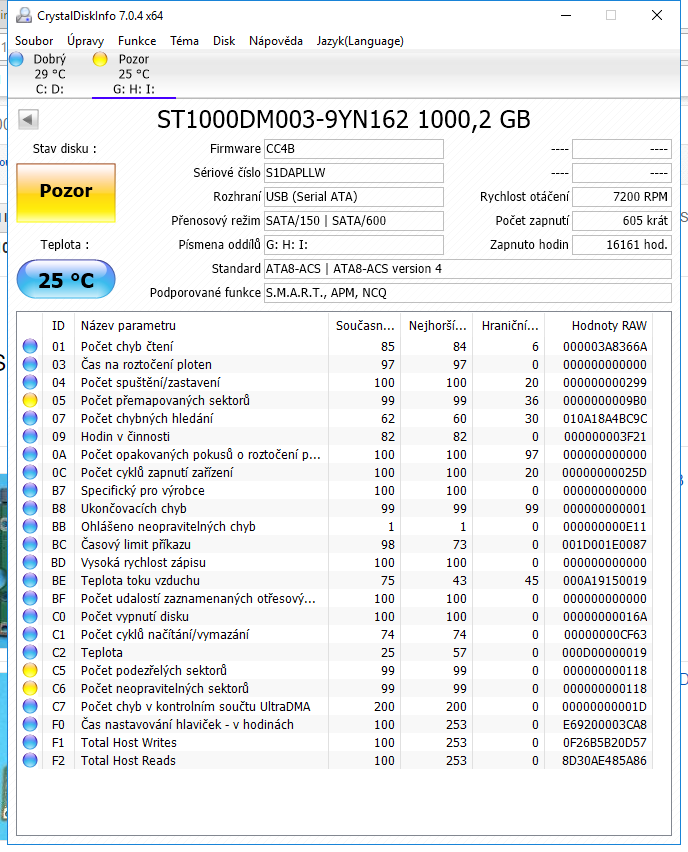Image resolution: width=688 pixels, height=852 pixels.
Task: Click status orb for ID C0 Počet vypnutí disku
Action: point(30,616)
